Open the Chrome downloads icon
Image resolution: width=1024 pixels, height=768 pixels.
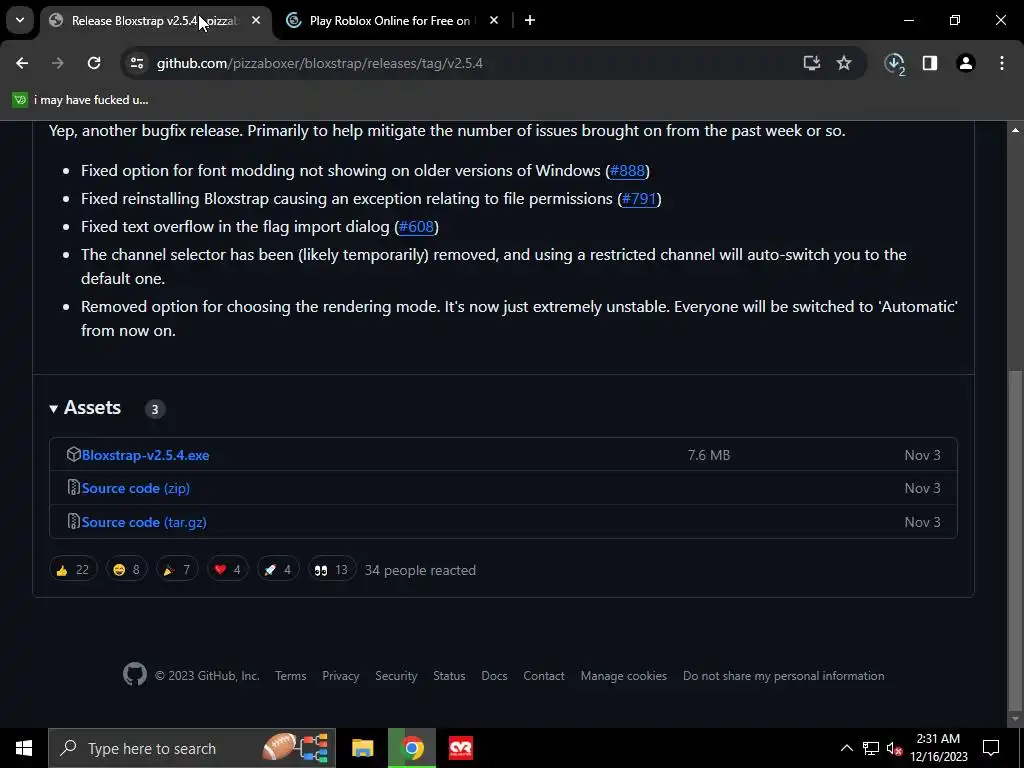coord(894,63)
